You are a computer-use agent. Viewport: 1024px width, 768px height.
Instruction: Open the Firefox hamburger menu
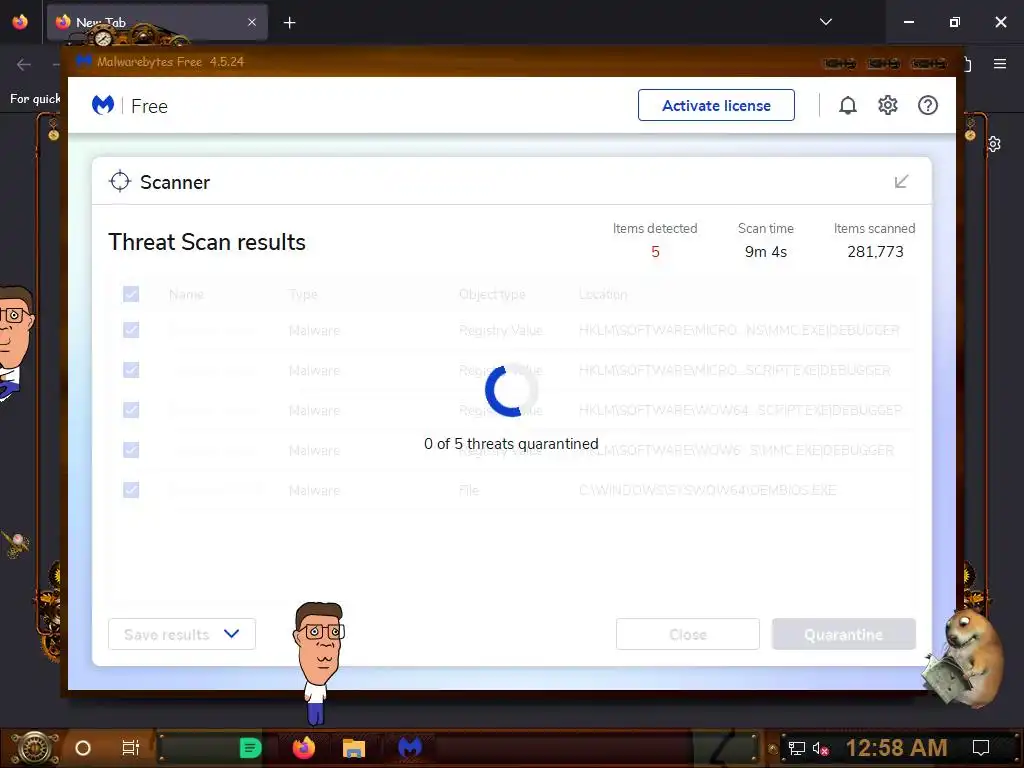[x=1000, y=64]
